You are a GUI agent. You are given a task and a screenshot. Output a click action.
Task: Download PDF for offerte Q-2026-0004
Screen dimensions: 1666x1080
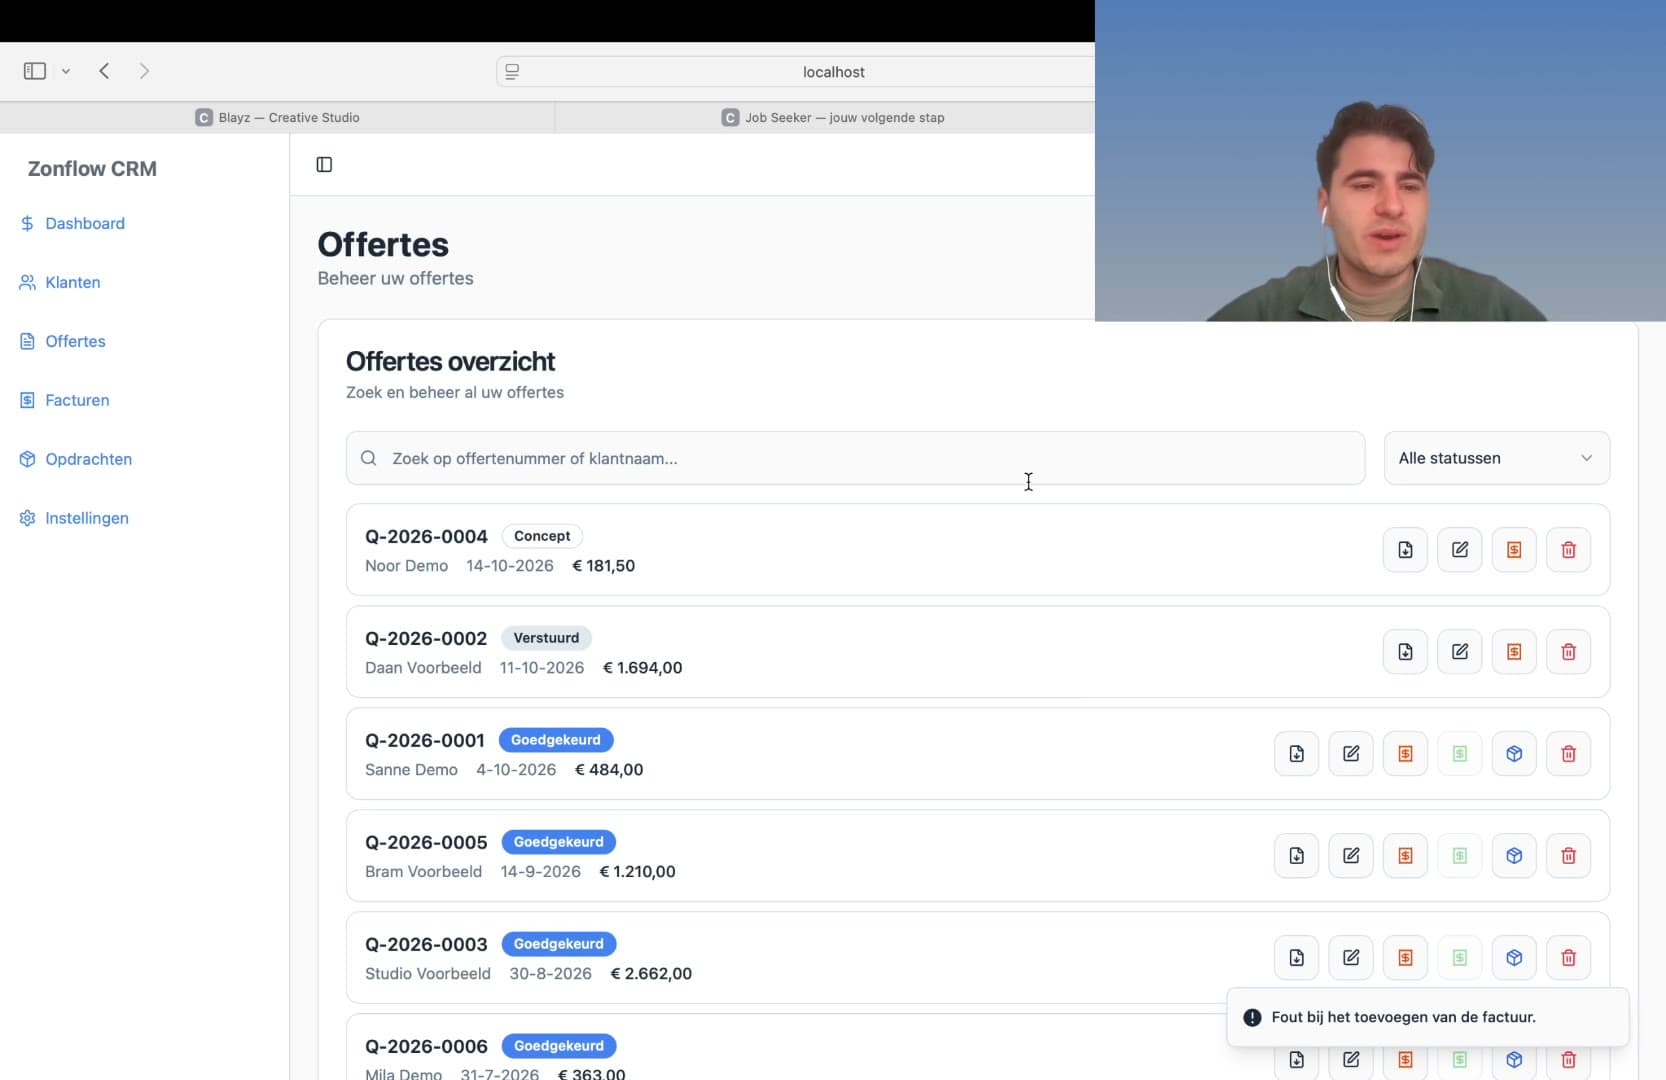(x=1405, y=550)
